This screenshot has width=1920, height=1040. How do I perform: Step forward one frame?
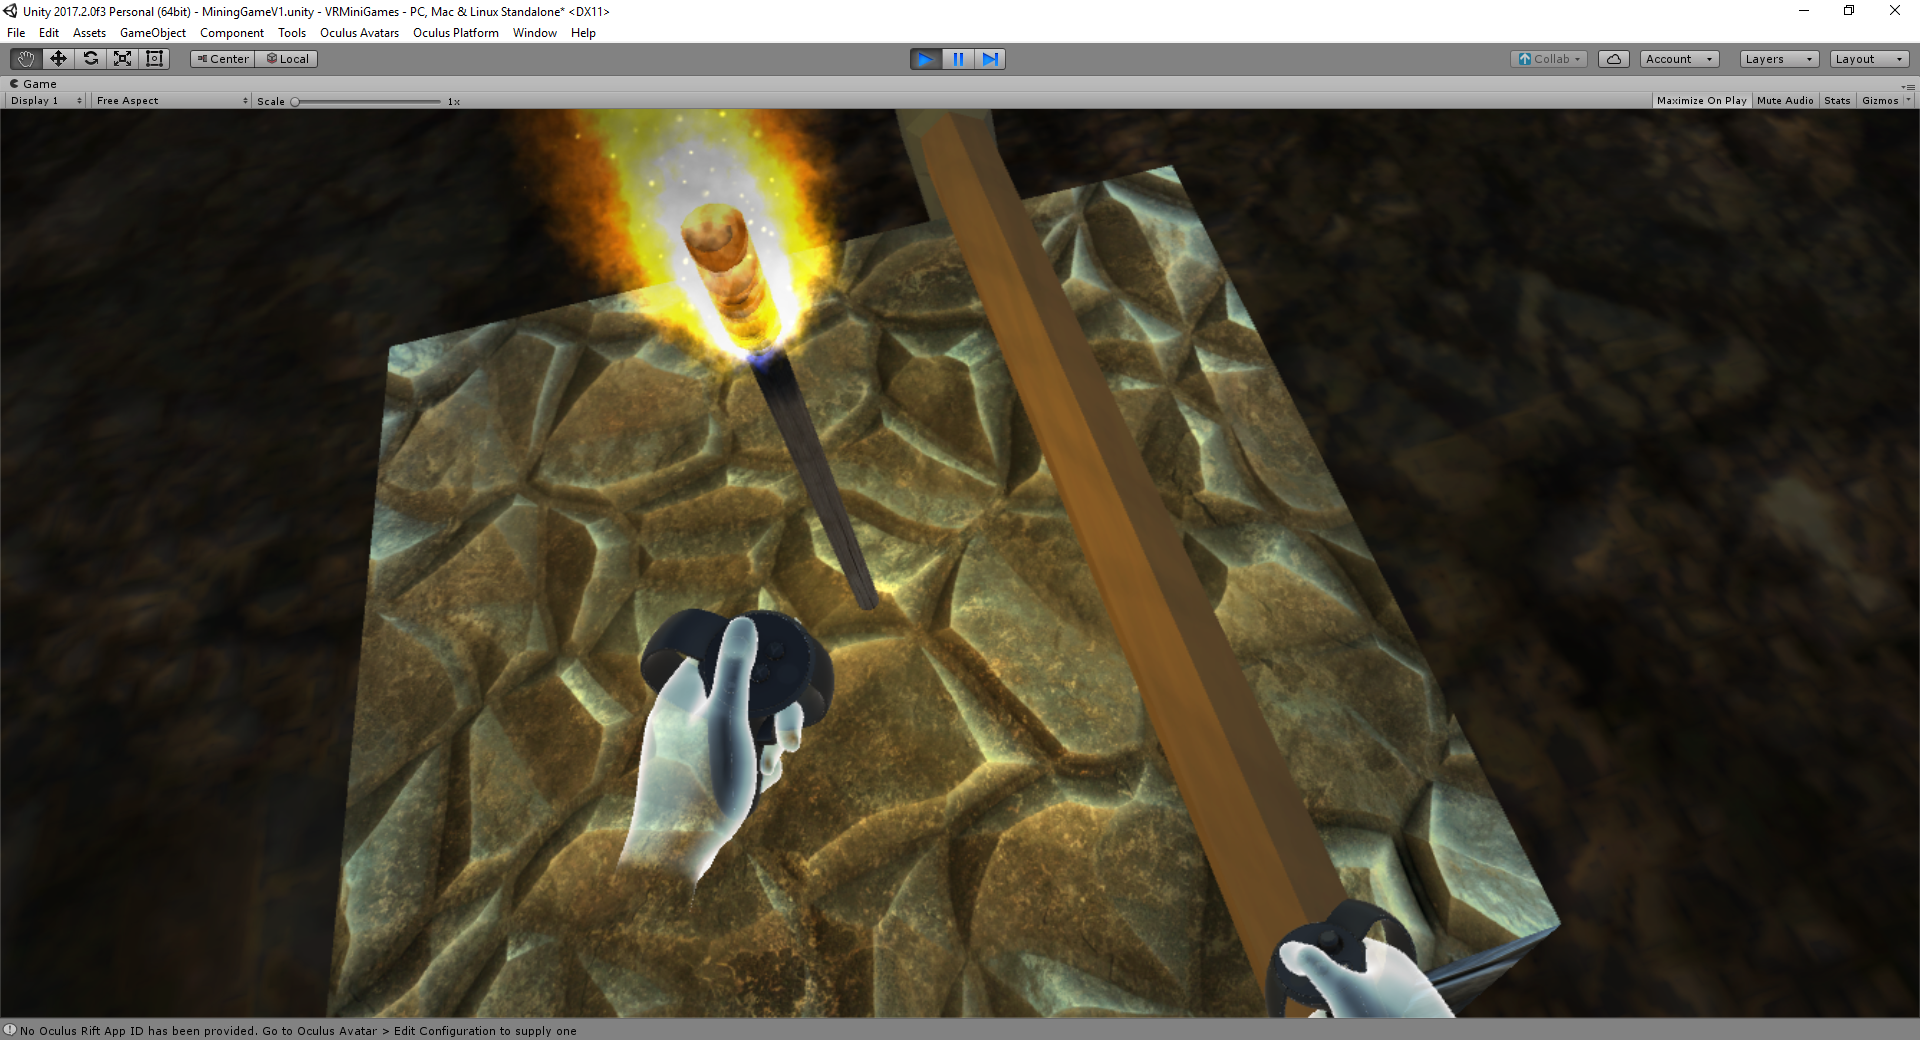click(990, 59)
